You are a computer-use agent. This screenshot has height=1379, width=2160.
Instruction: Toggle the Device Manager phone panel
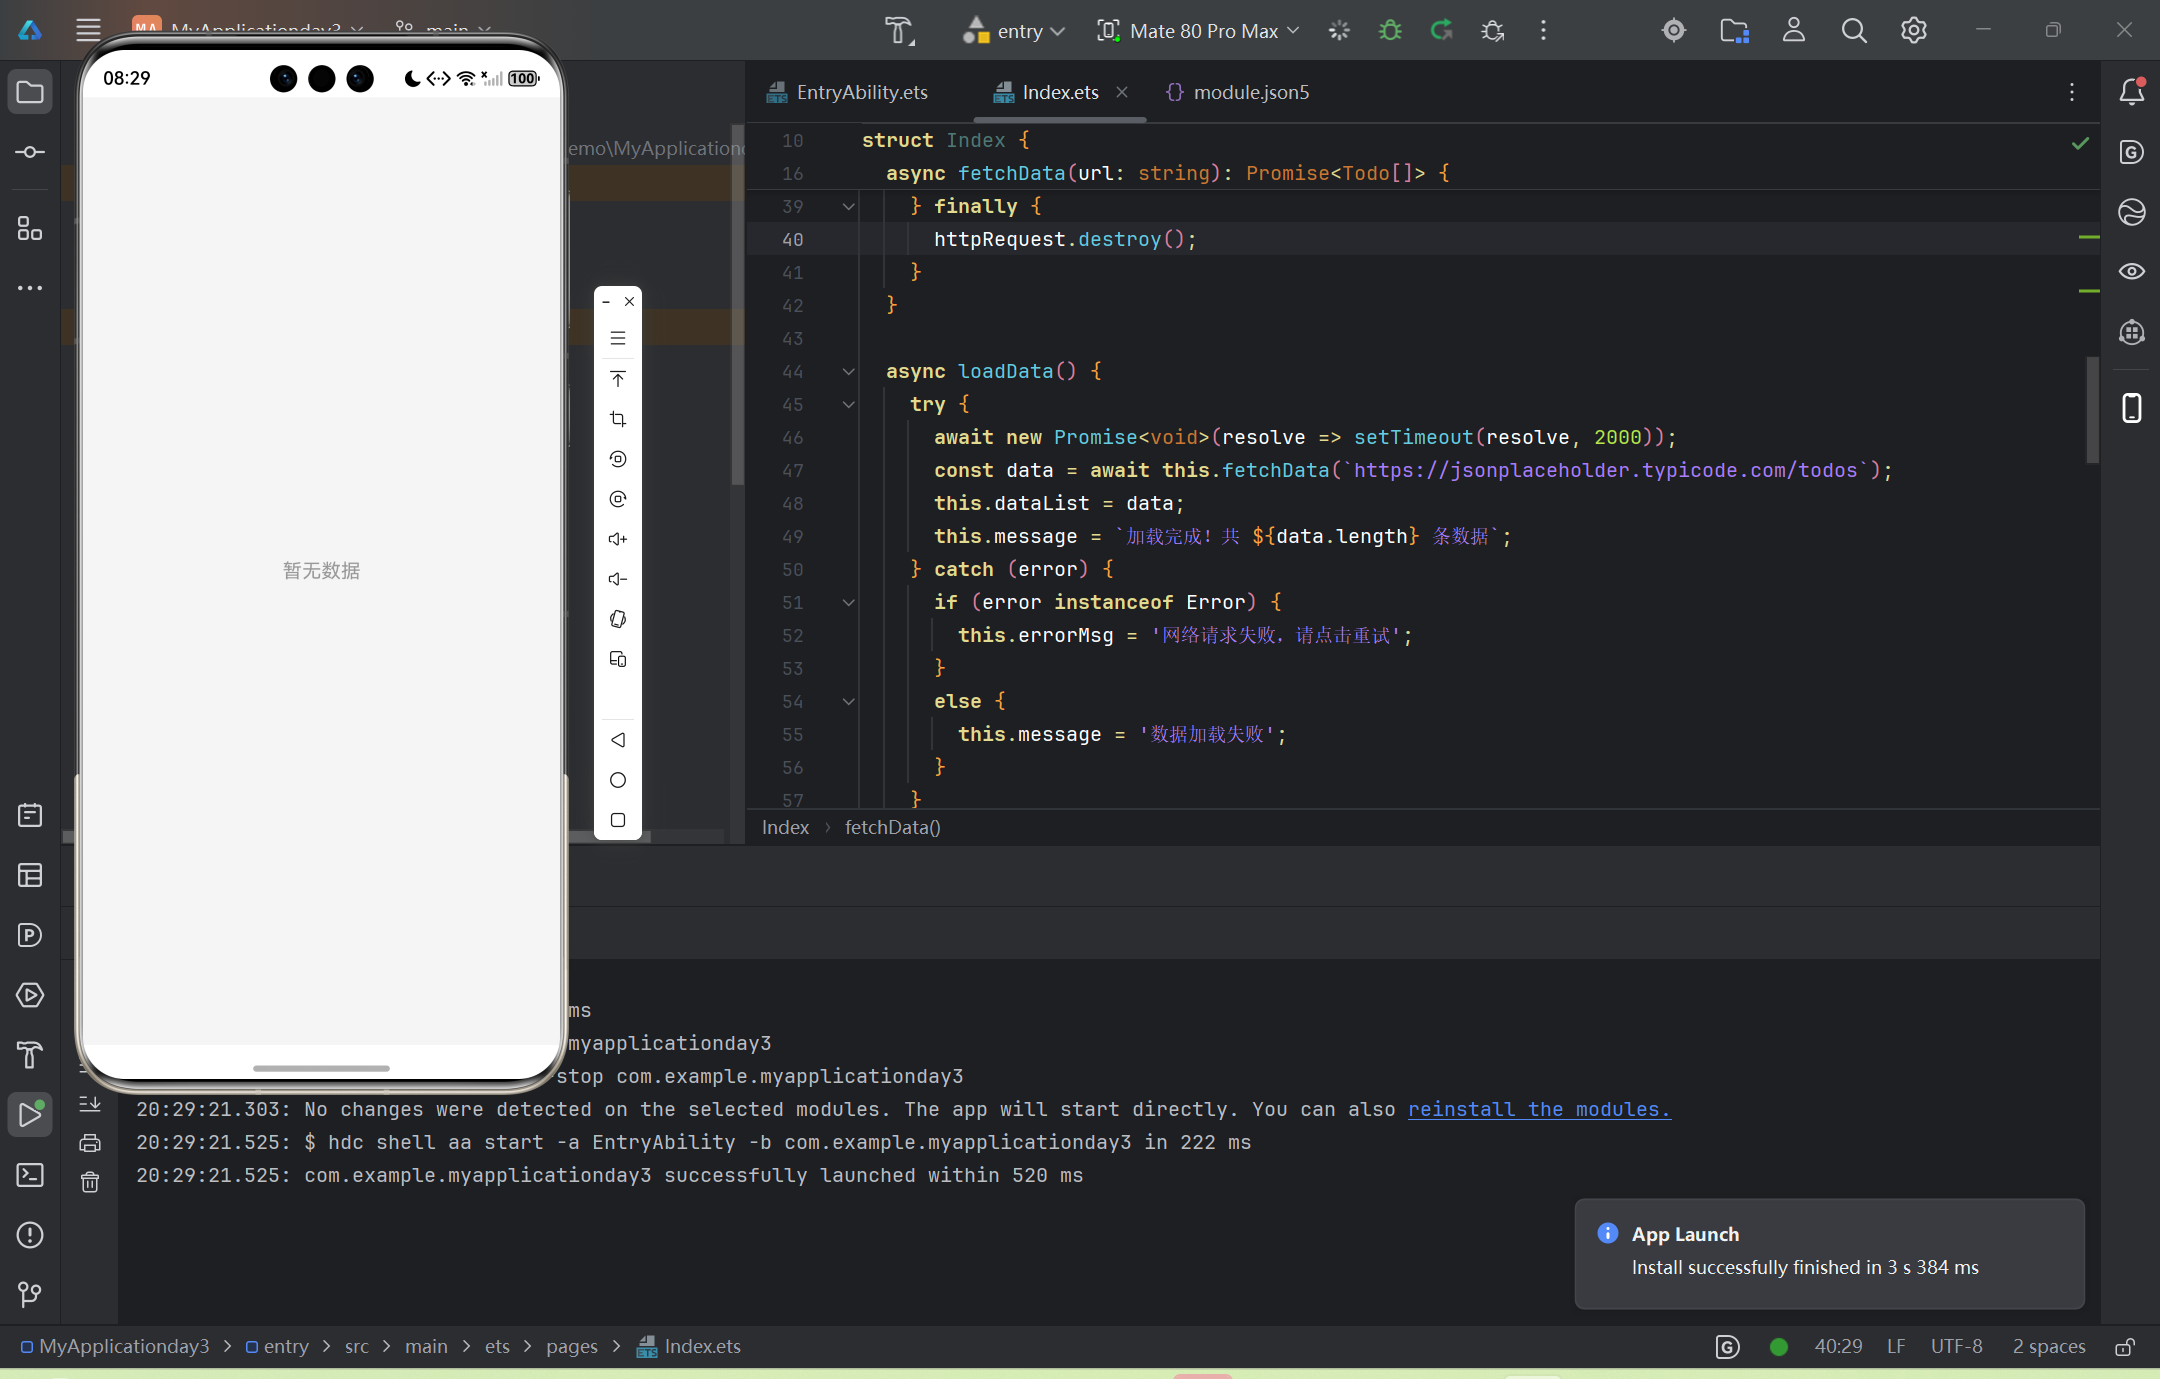pyautogui.click(x=2131, y=408)
